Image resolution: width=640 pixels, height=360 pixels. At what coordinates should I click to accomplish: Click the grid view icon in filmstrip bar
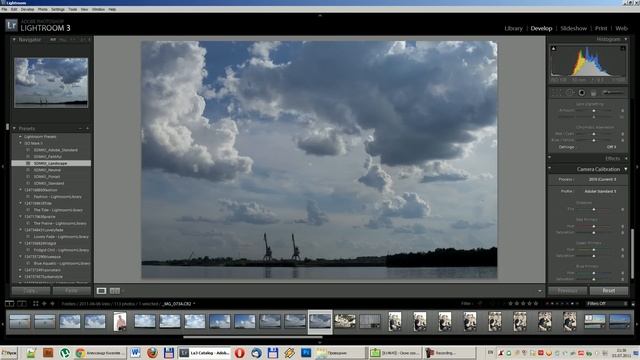point(36,303)
